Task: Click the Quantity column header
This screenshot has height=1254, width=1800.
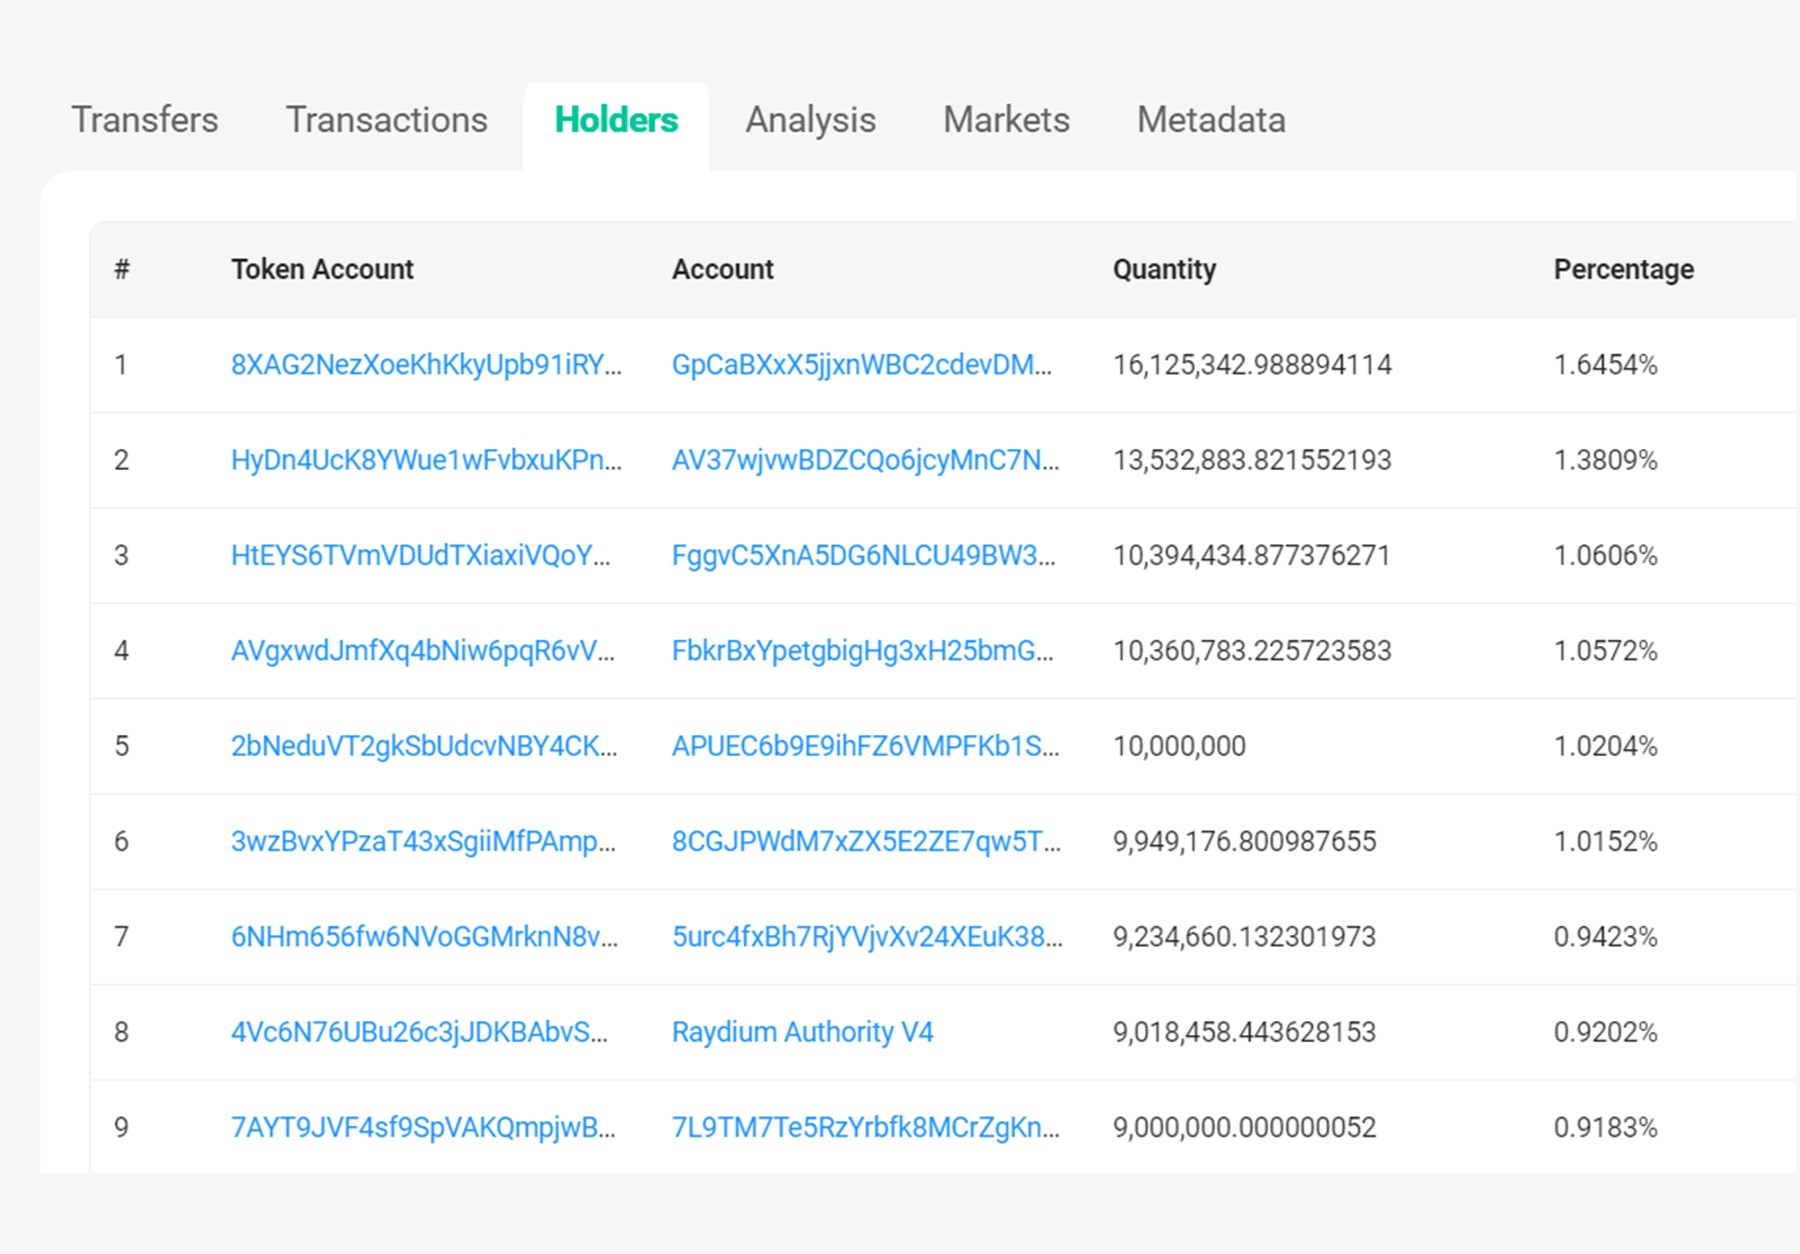Action: coord(1164,269)
